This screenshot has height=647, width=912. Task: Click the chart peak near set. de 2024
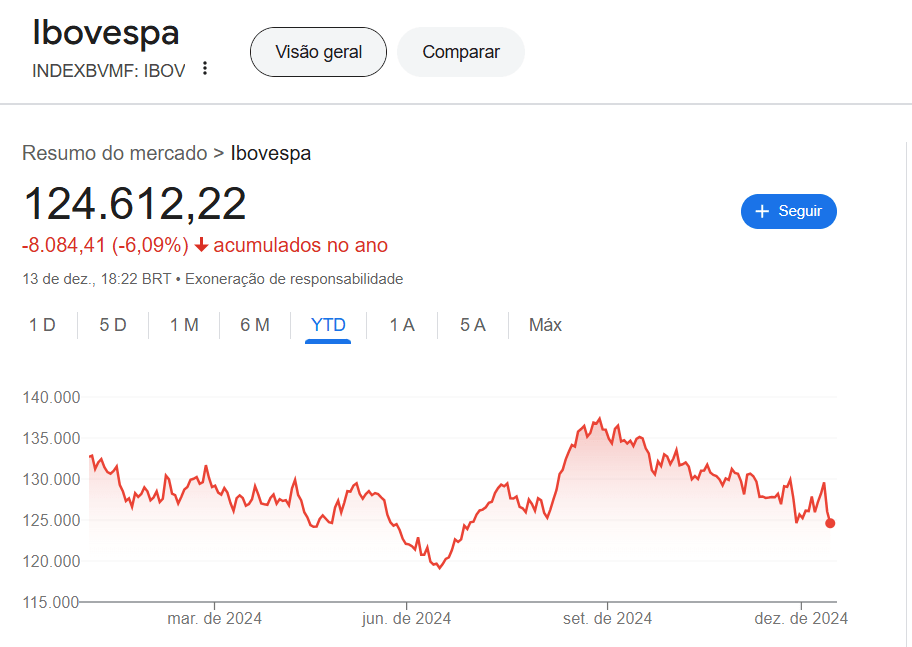(x=599, y=419)
